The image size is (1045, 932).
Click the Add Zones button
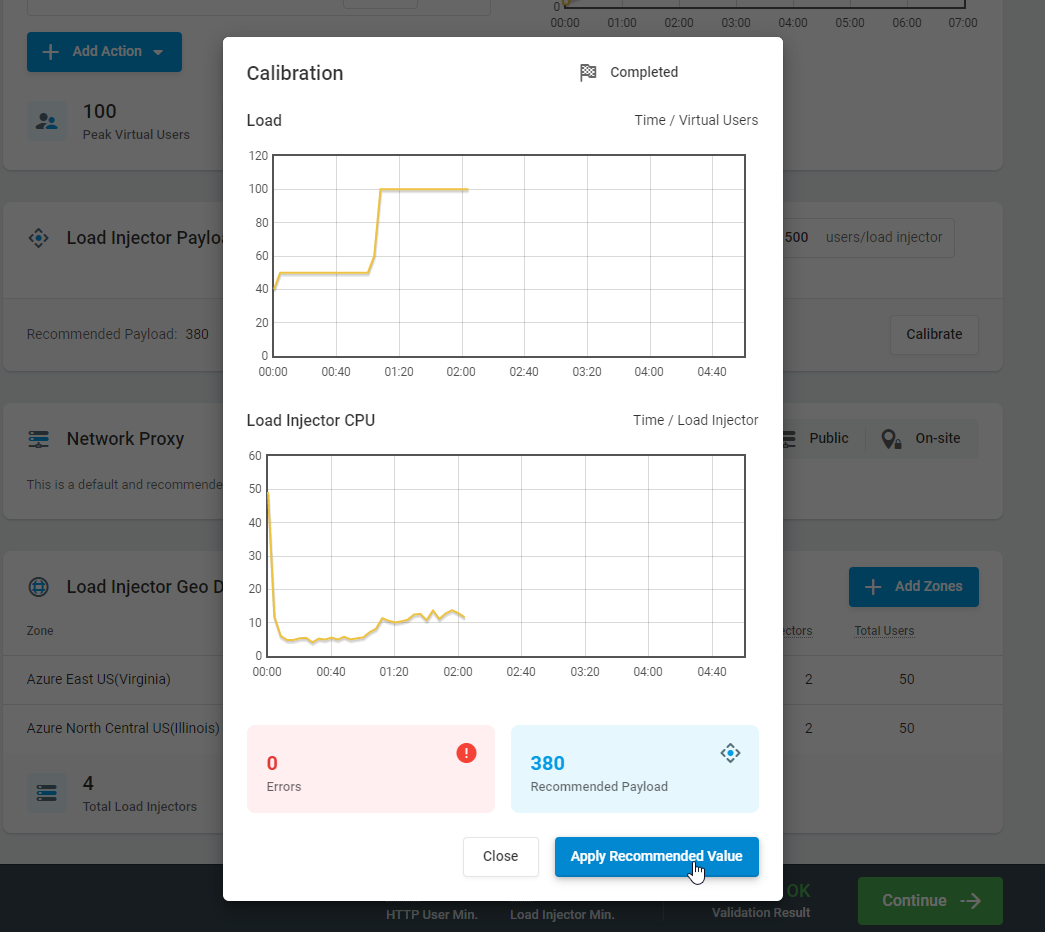click(913, 587)
